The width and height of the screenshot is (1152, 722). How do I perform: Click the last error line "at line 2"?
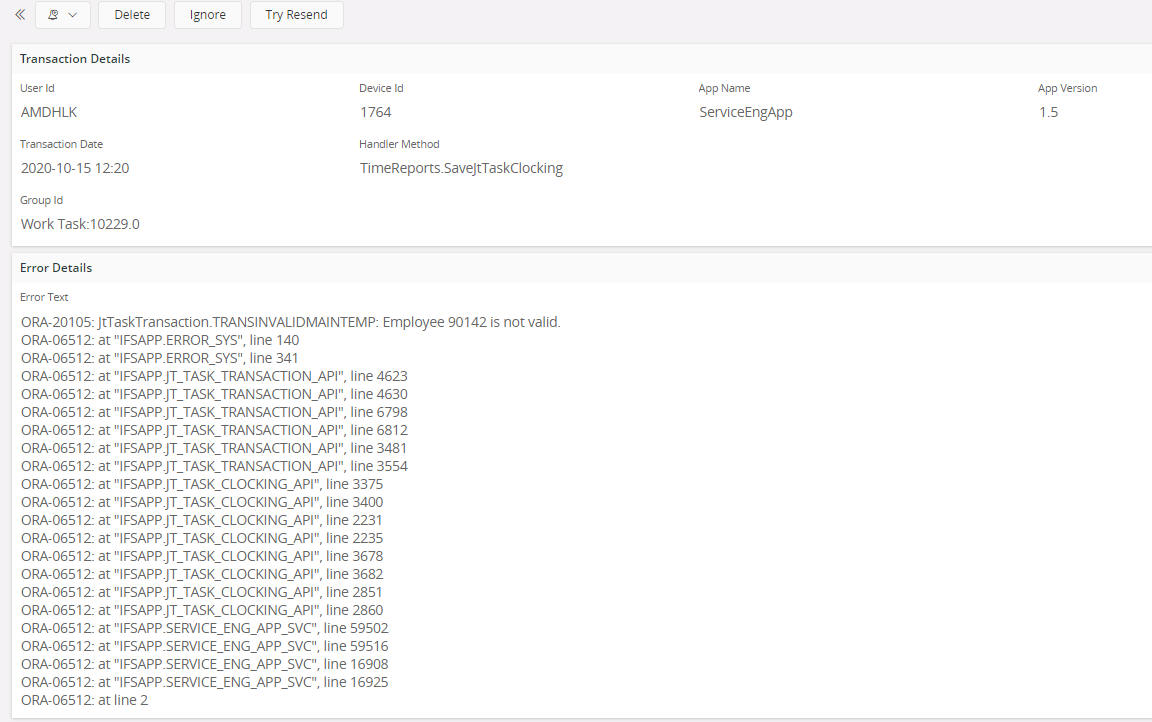tap(85, 700)
